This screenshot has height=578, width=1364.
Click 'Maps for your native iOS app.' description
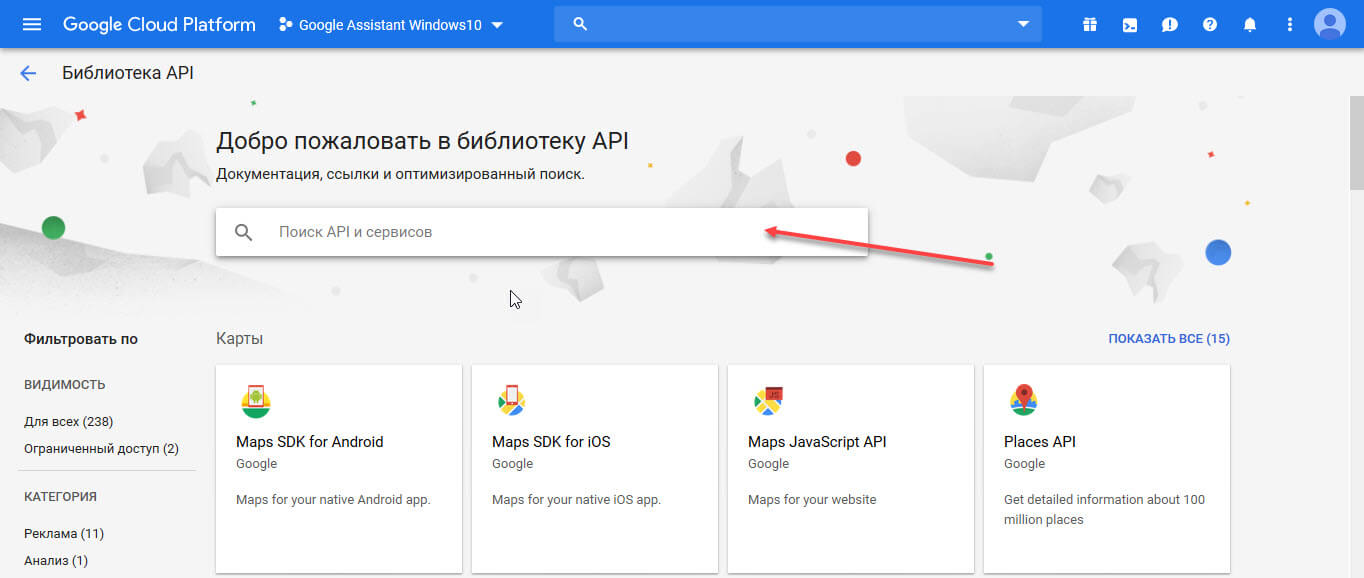pyautogui.click(x=576, y=499)
